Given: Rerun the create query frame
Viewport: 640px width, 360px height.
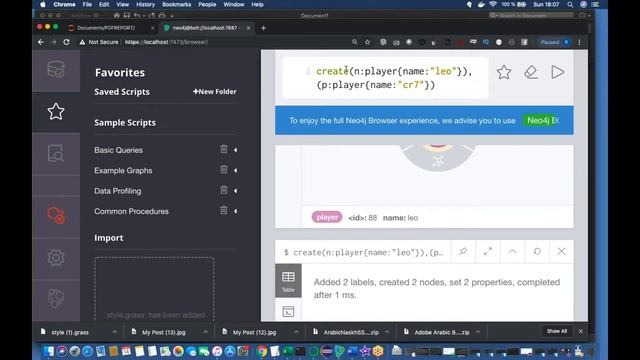Looking at the screenshot, I should [x=537, y=251].
